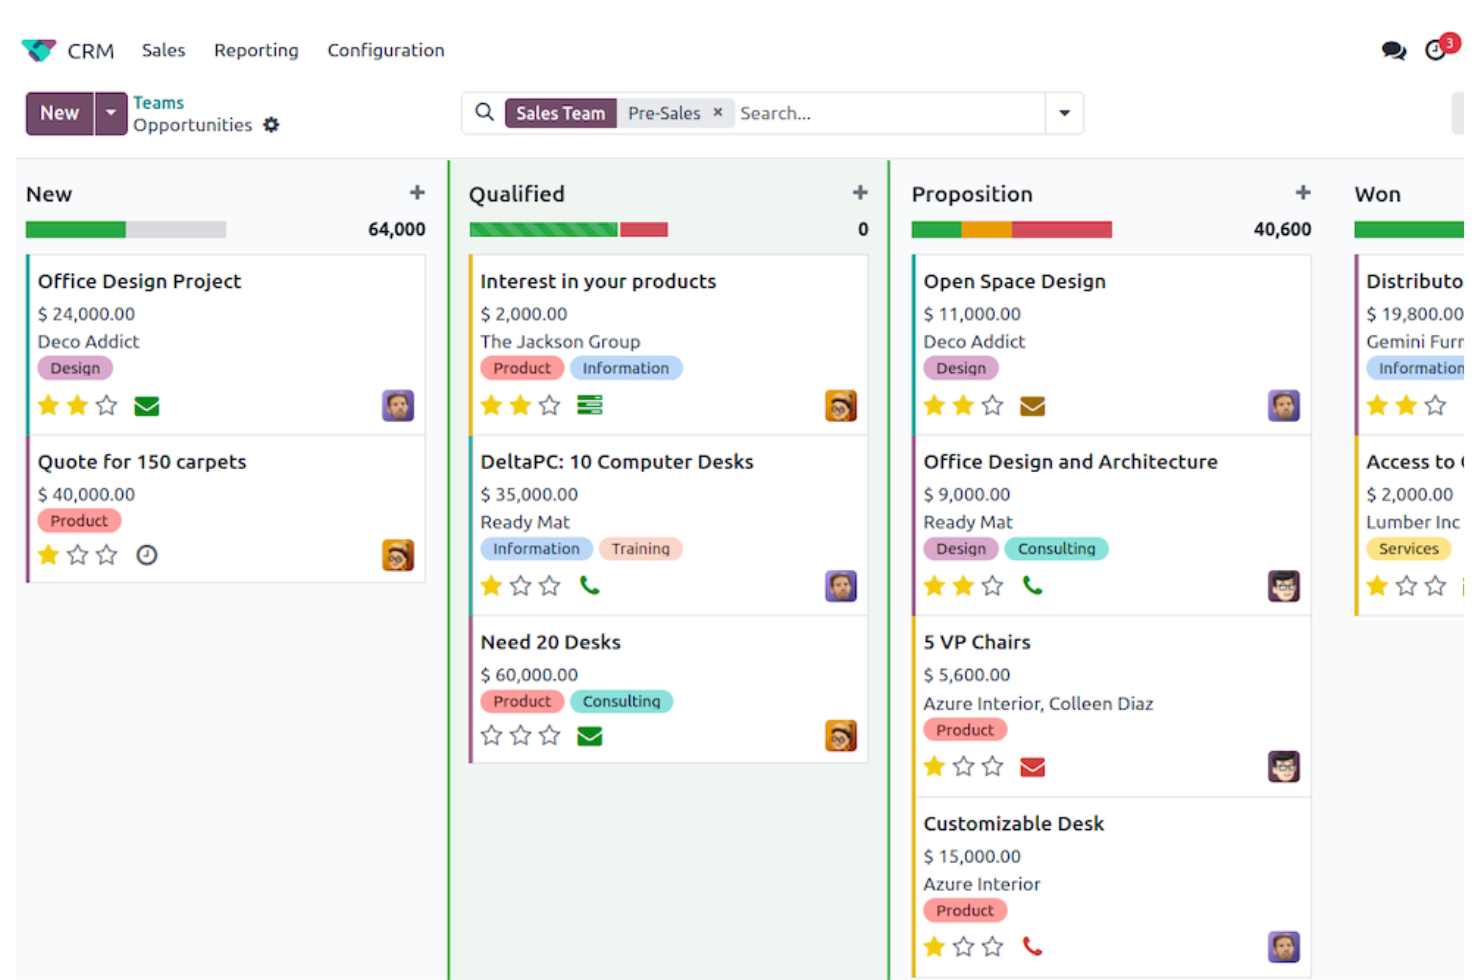The height and width of the screenshot is (980, 1480).
Task: Click the New opportunity button
Action: (60, 113)
